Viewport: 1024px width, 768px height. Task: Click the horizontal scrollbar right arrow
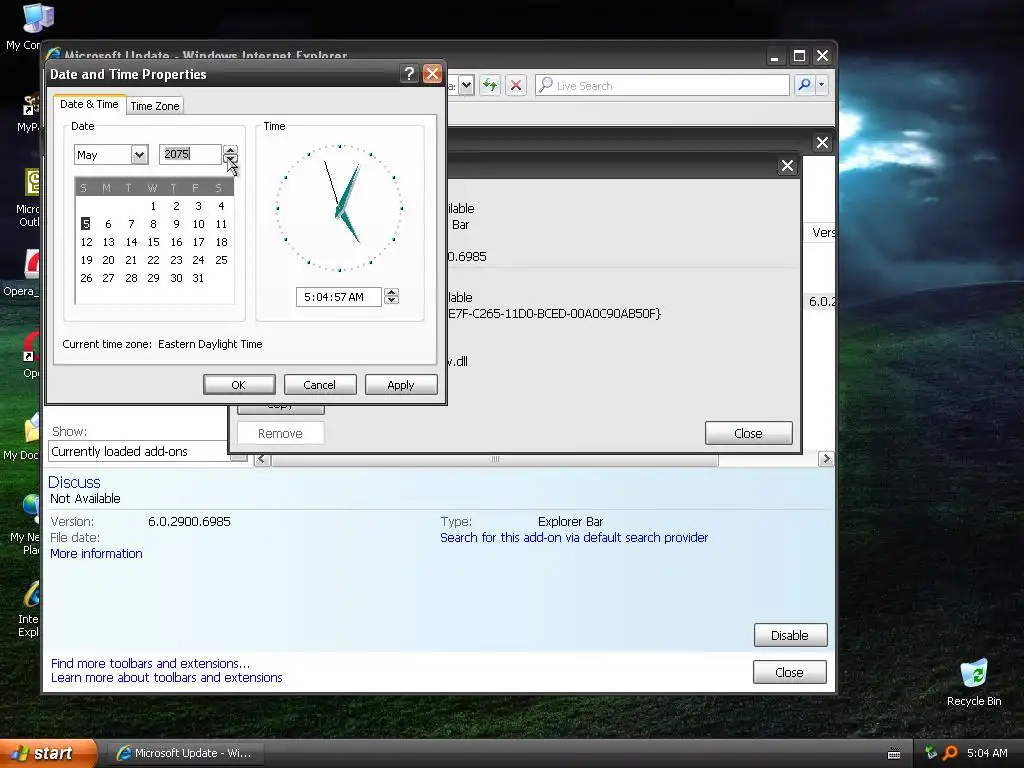pyautogui.click(x=826, y=459)
